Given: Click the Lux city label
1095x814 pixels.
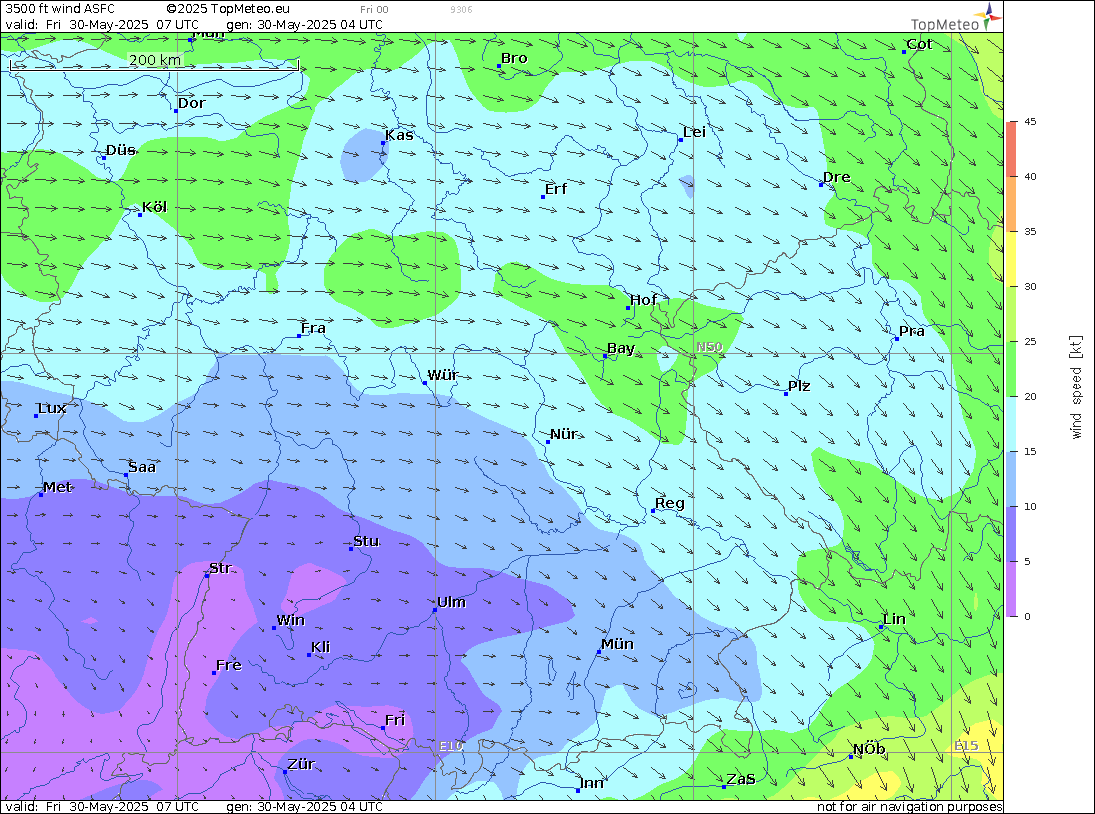Looking at the screenshot, I should point(52,408).
